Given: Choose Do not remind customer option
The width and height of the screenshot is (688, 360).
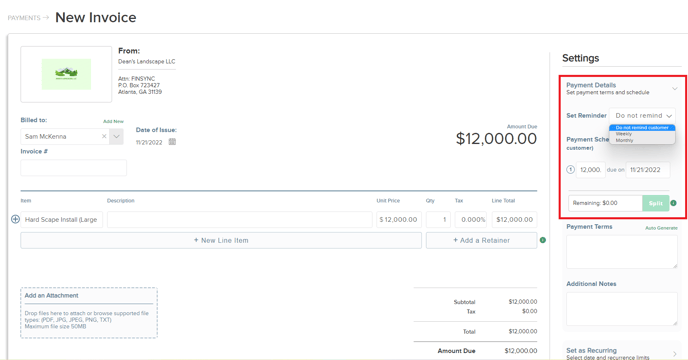Looking at the screenshot, I should pos(642,128).
